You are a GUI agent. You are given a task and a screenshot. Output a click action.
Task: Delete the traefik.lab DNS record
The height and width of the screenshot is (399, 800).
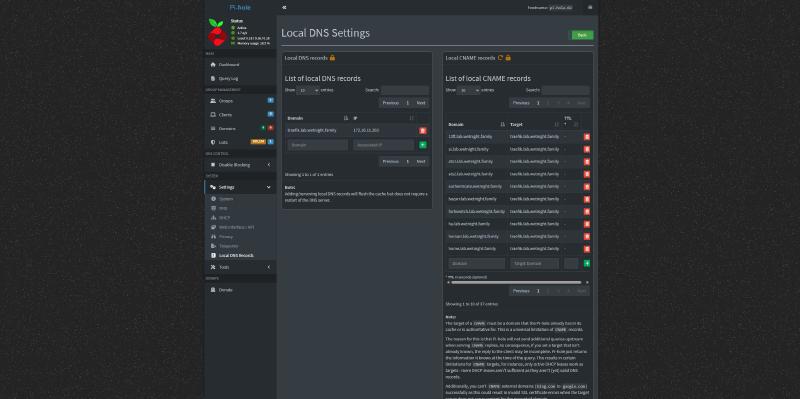pyautogui.click(x=423, y=131)
